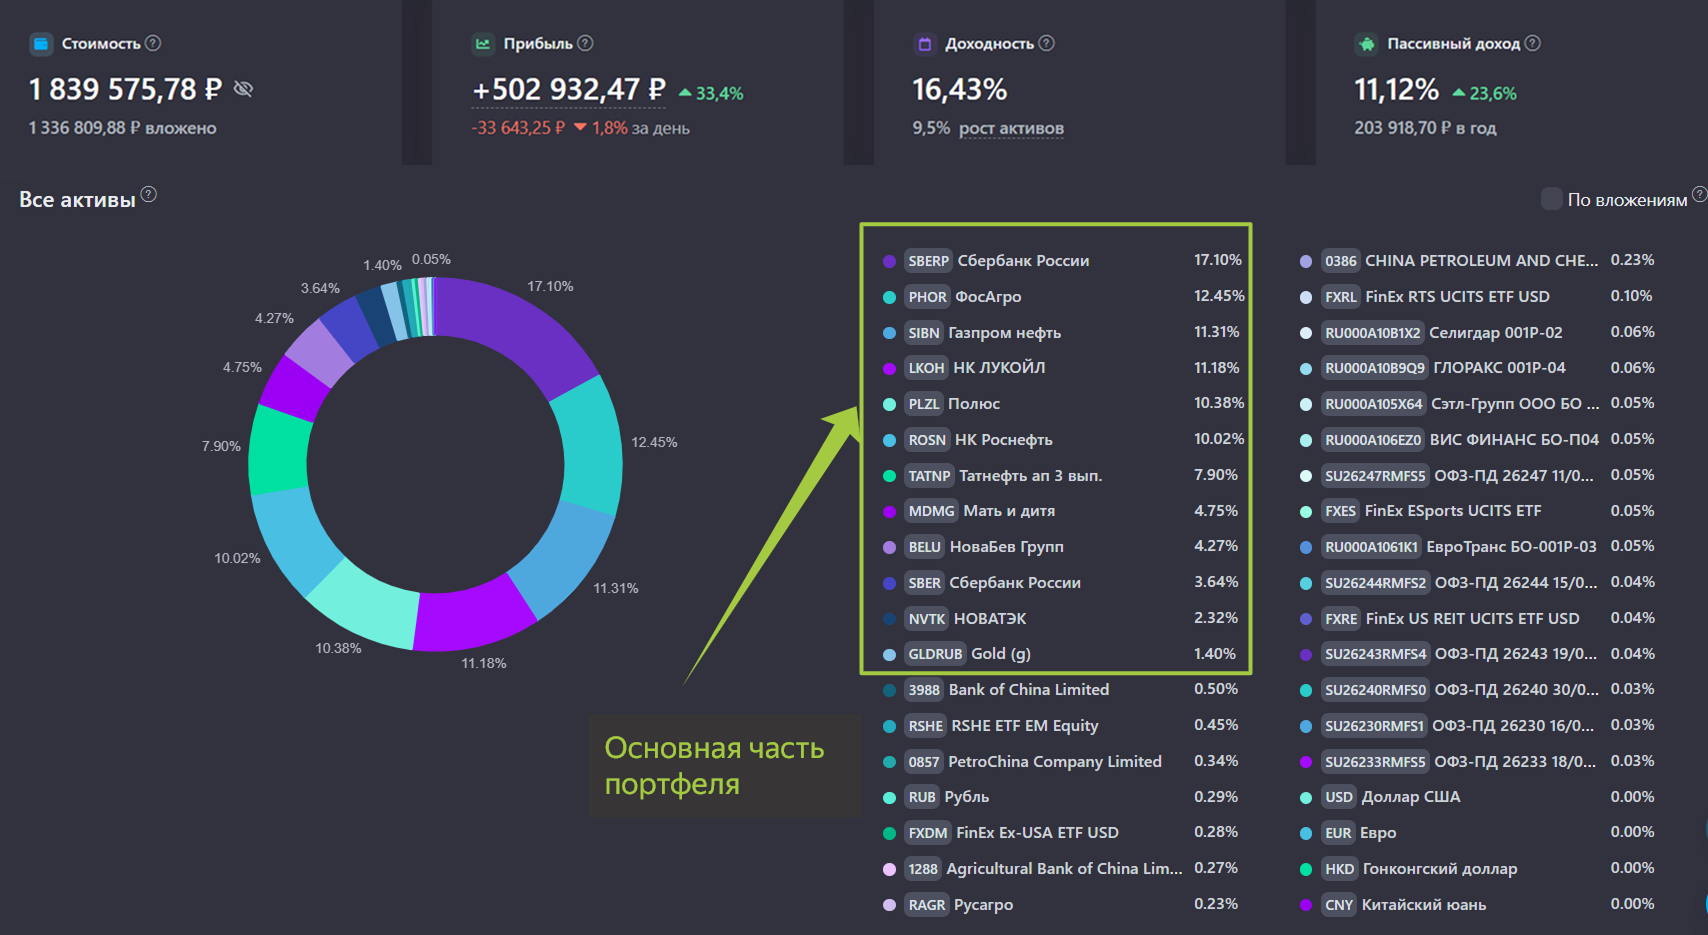
Task: Select ВИС ФИНАНС БО-П04 bond name
Action: point(1514,440)
